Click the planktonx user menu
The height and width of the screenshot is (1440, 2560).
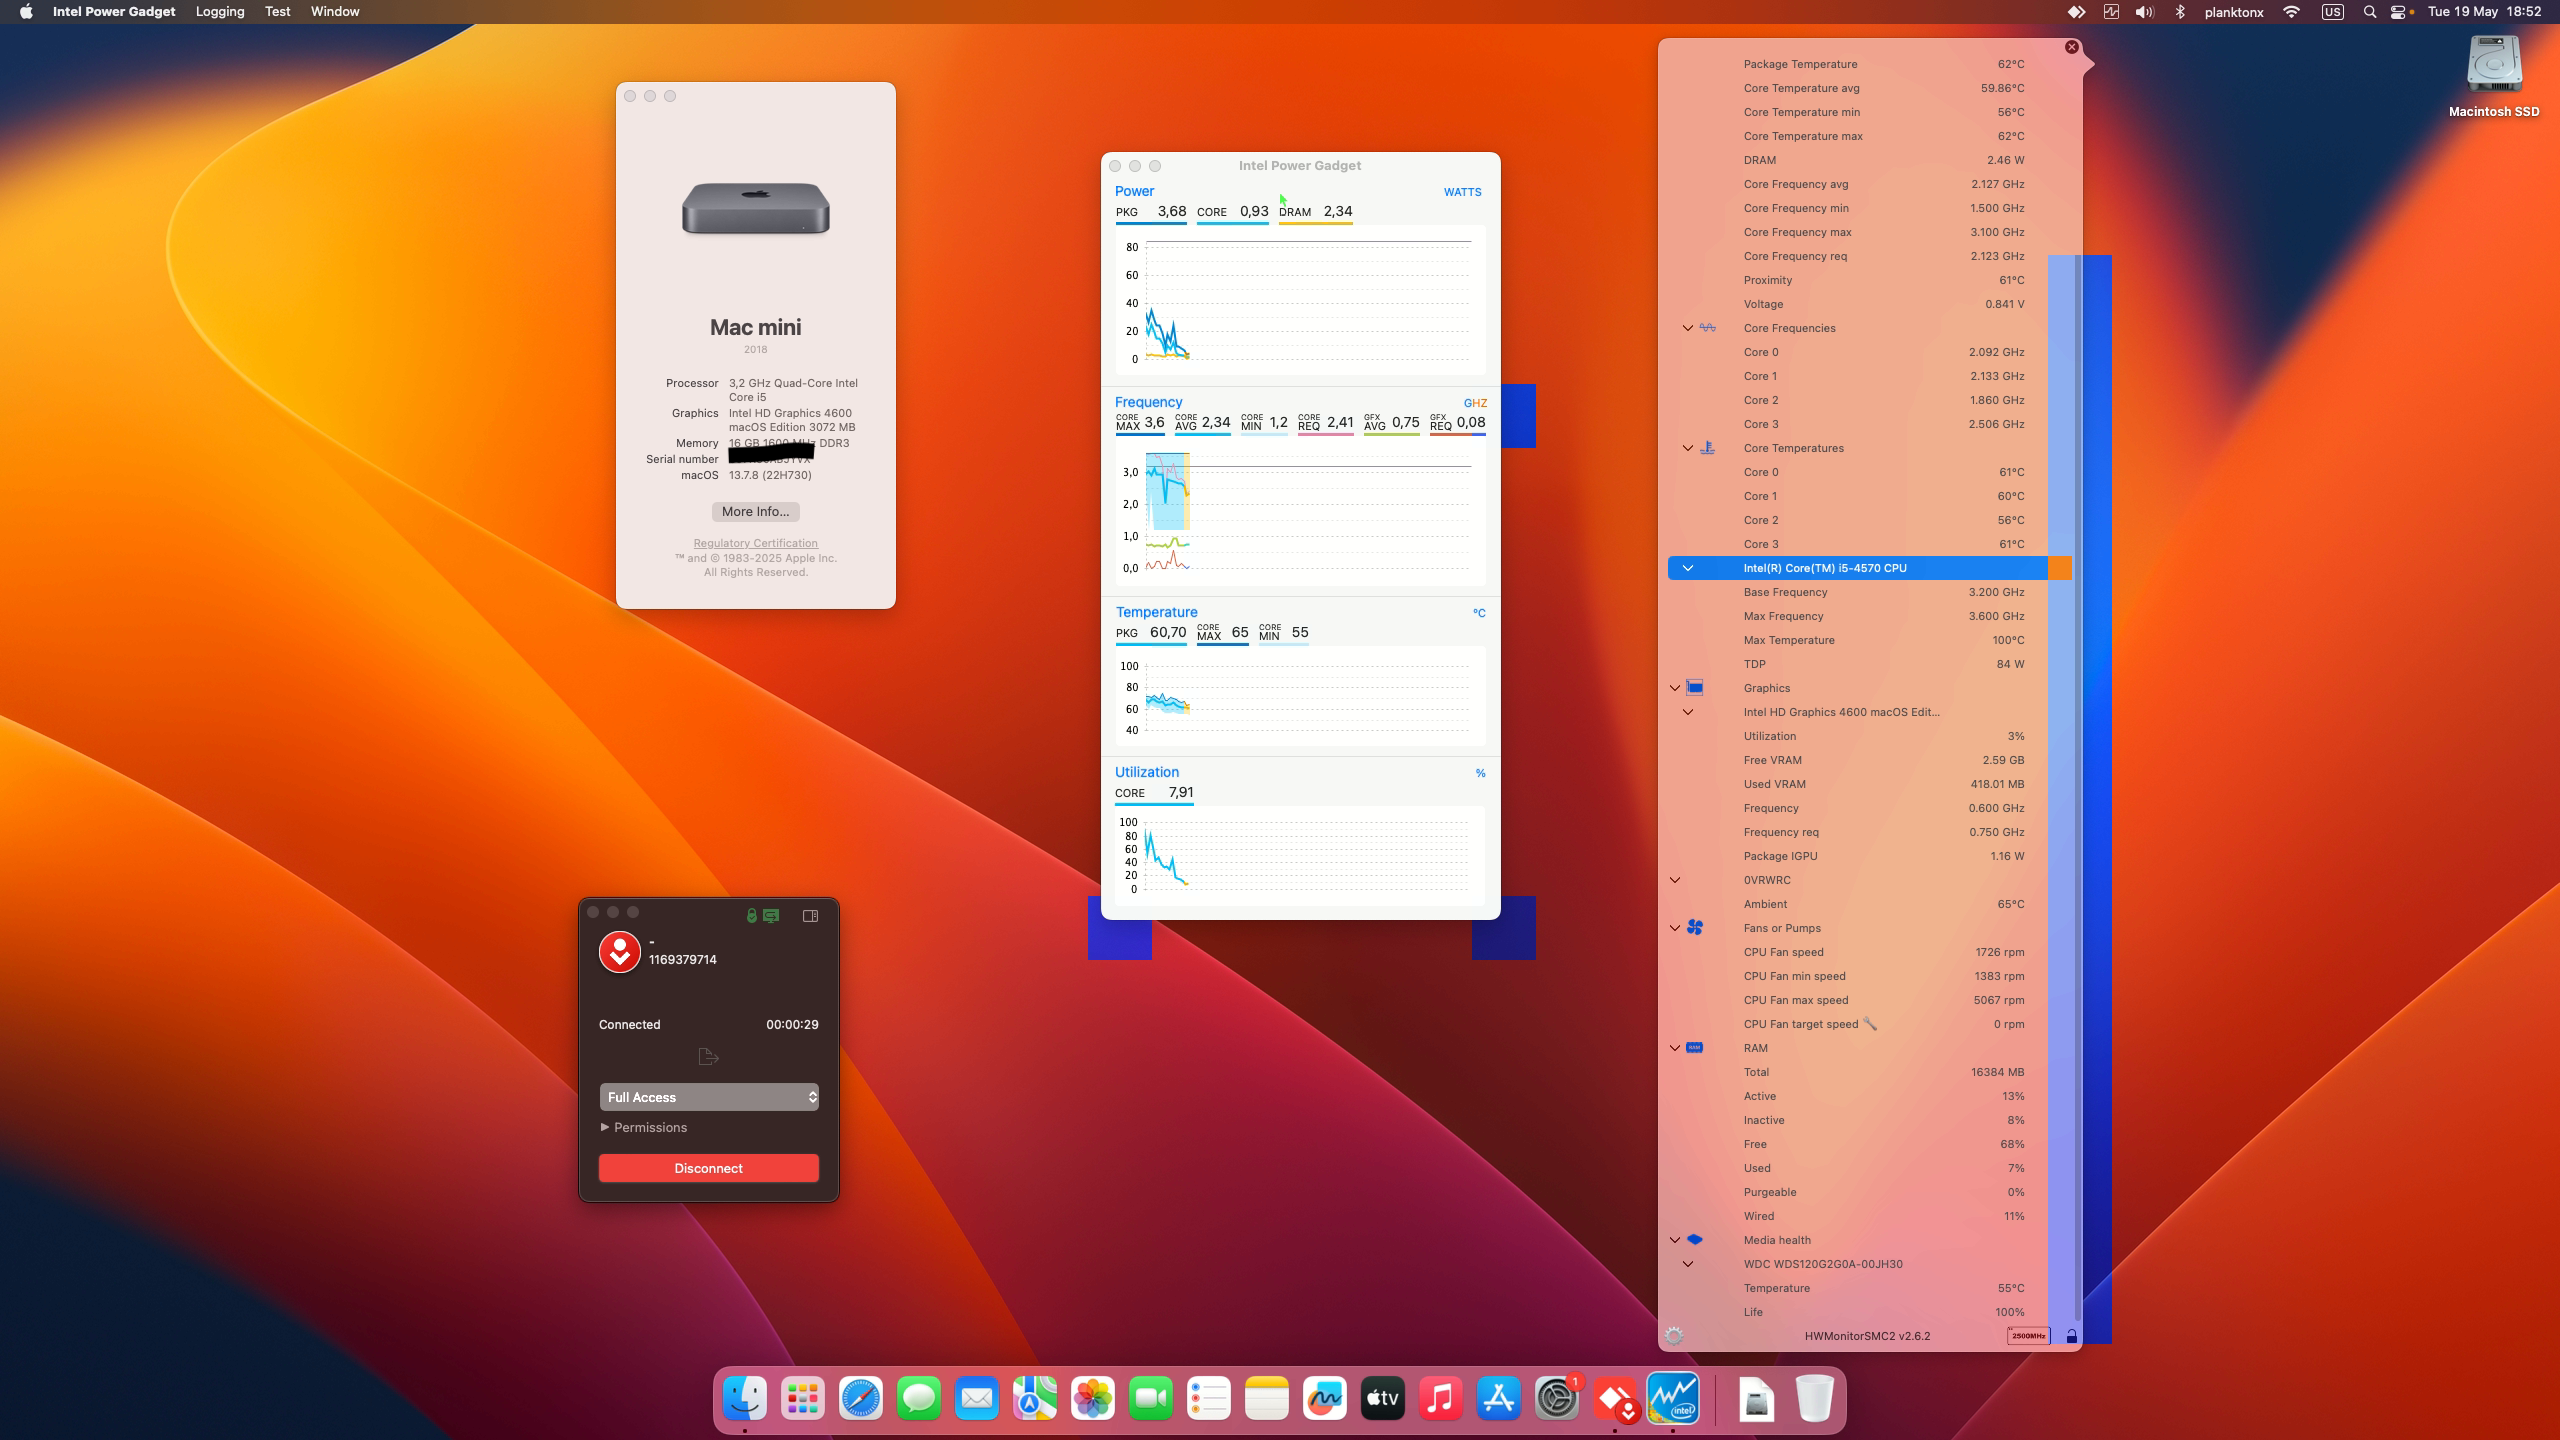[x=2234, y=12]
